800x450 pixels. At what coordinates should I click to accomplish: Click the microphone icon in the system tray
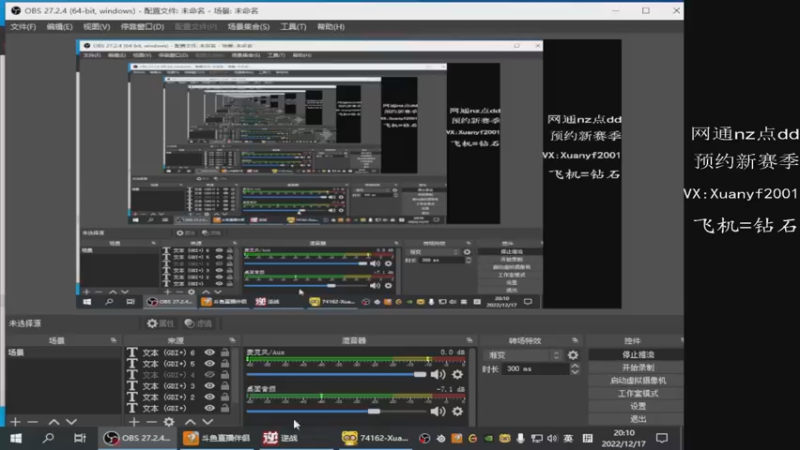520,438
